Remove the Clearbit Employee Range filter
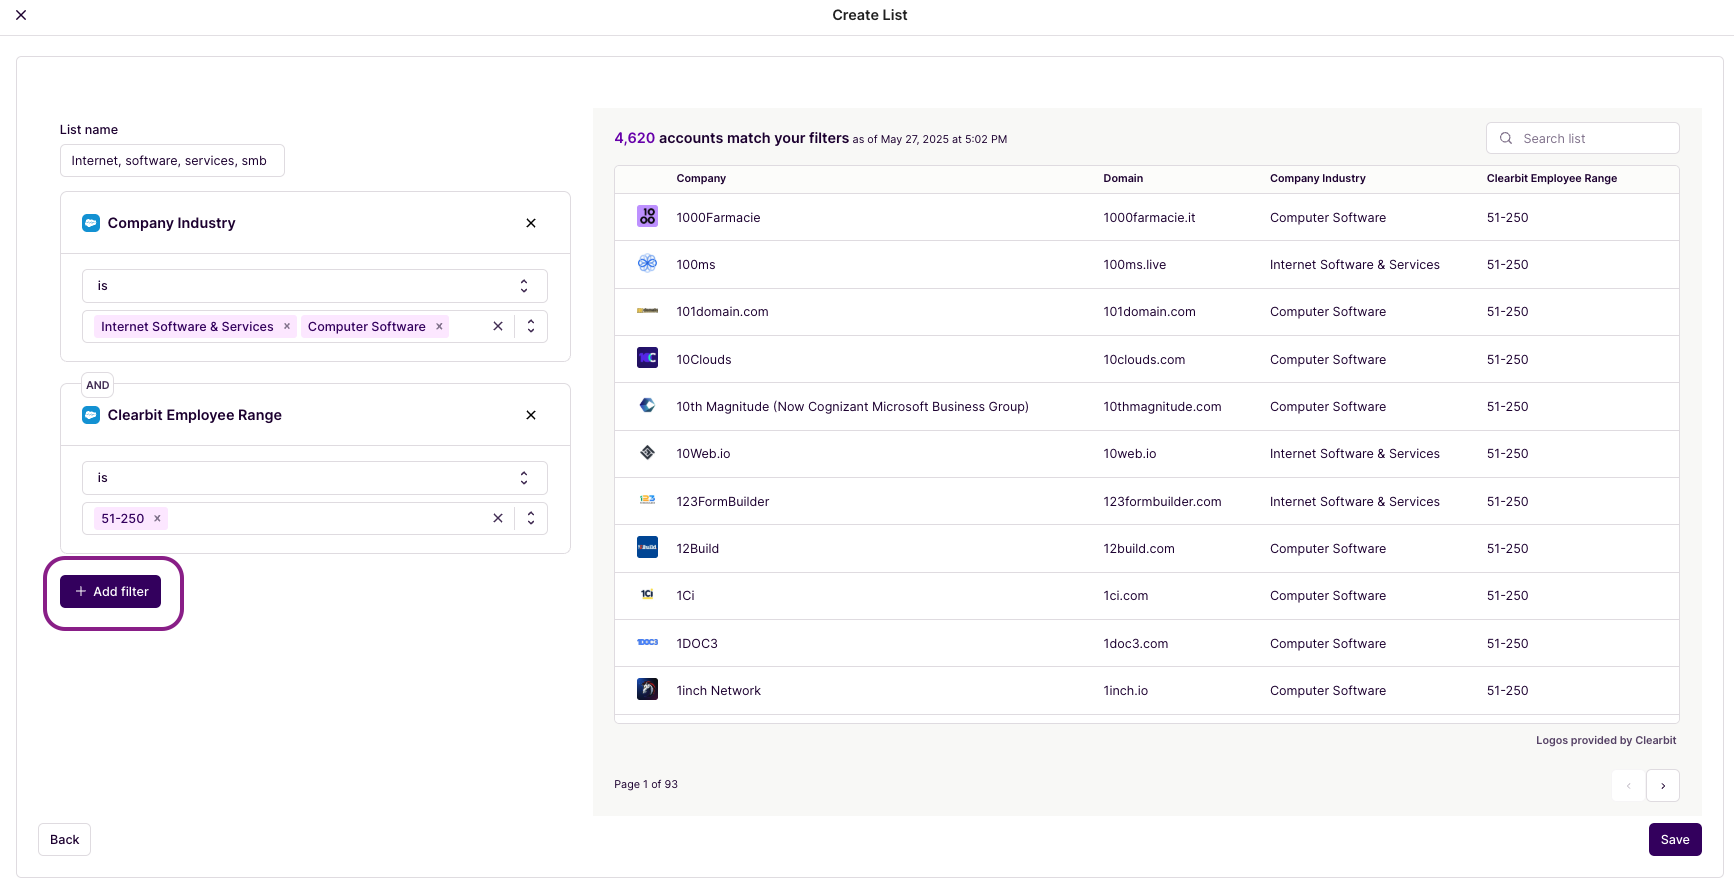The height and width of the screenshot is (892, 1734). point(531,415)
